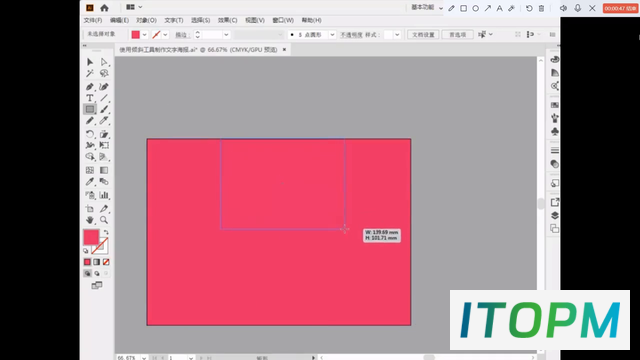Open the fill color dropdown in control bar
Screen dimensions: 640x360
tap(144, 35)
